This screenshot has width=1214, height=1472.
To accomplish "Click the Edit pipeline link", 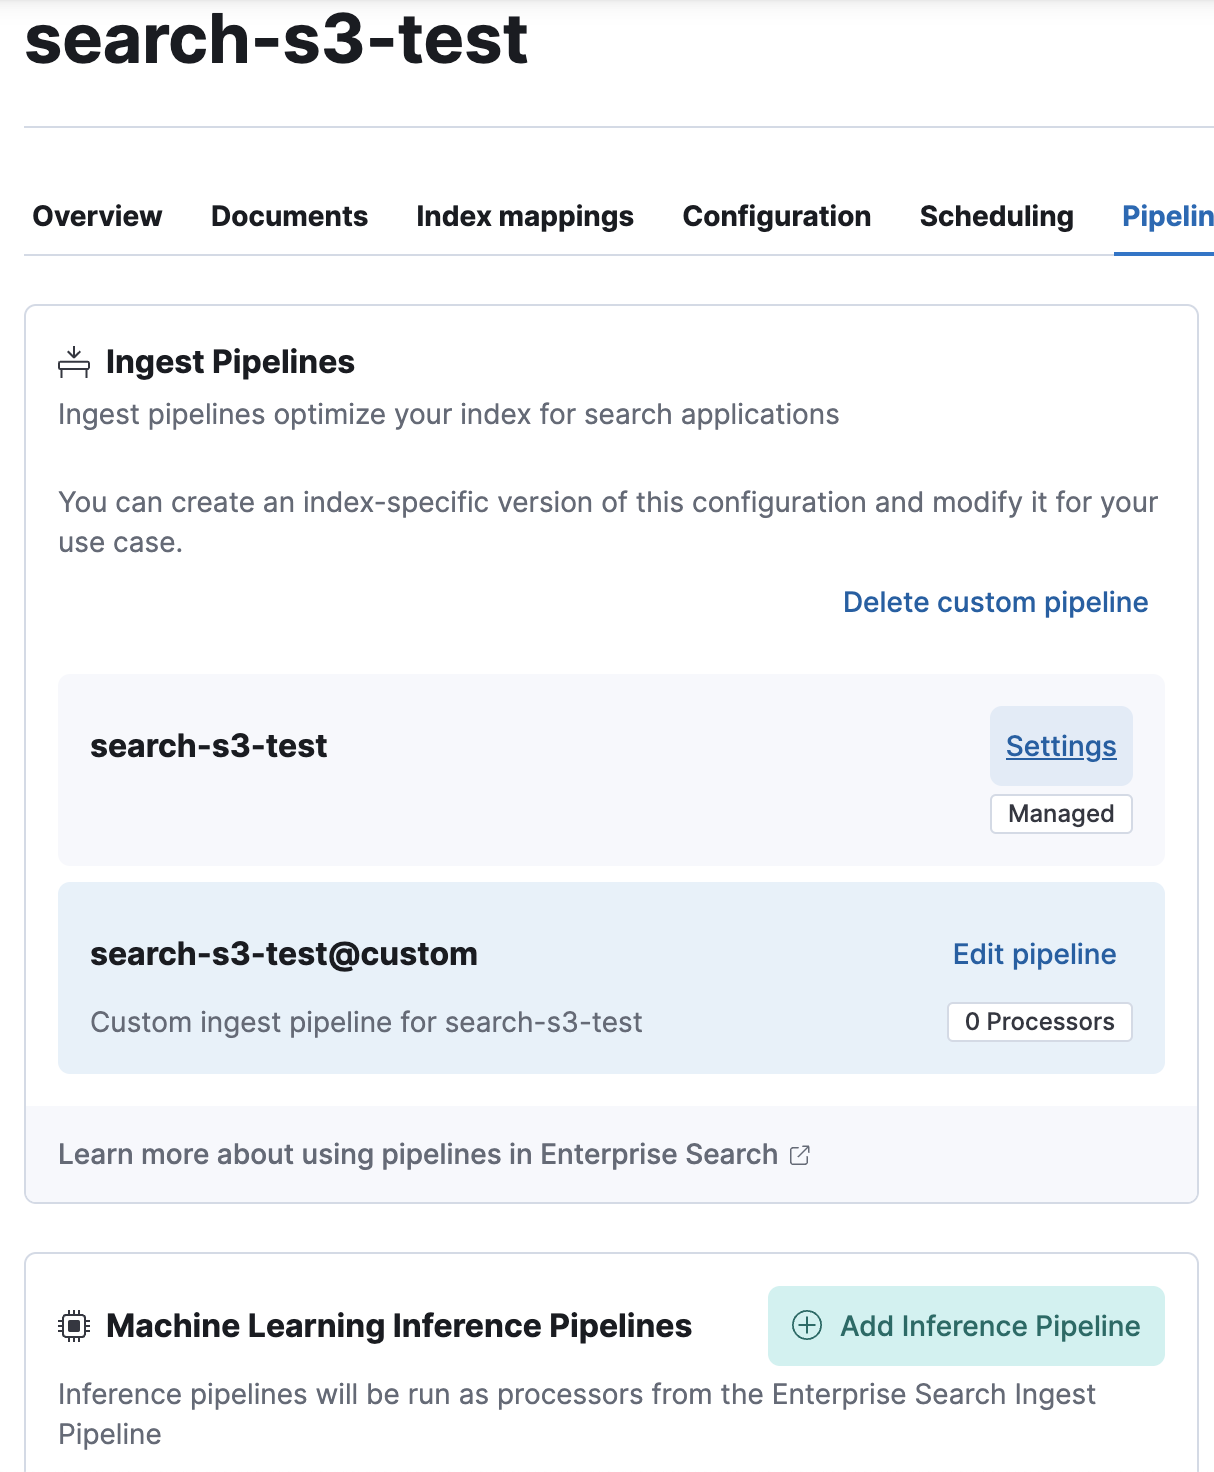I will click(x=1034, y=954).
